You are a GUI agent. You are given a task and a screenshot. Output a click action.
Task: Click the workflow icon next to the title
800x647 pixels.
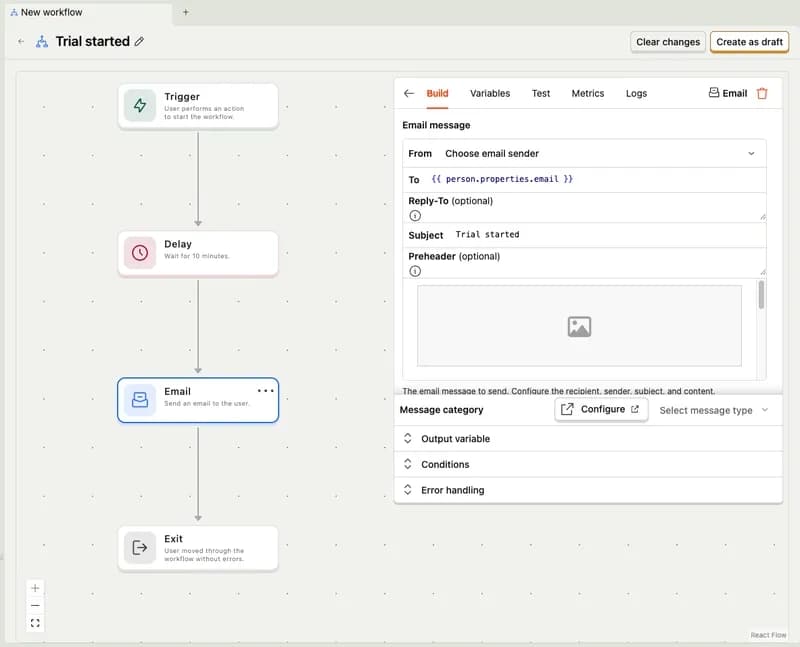(43, 42)
